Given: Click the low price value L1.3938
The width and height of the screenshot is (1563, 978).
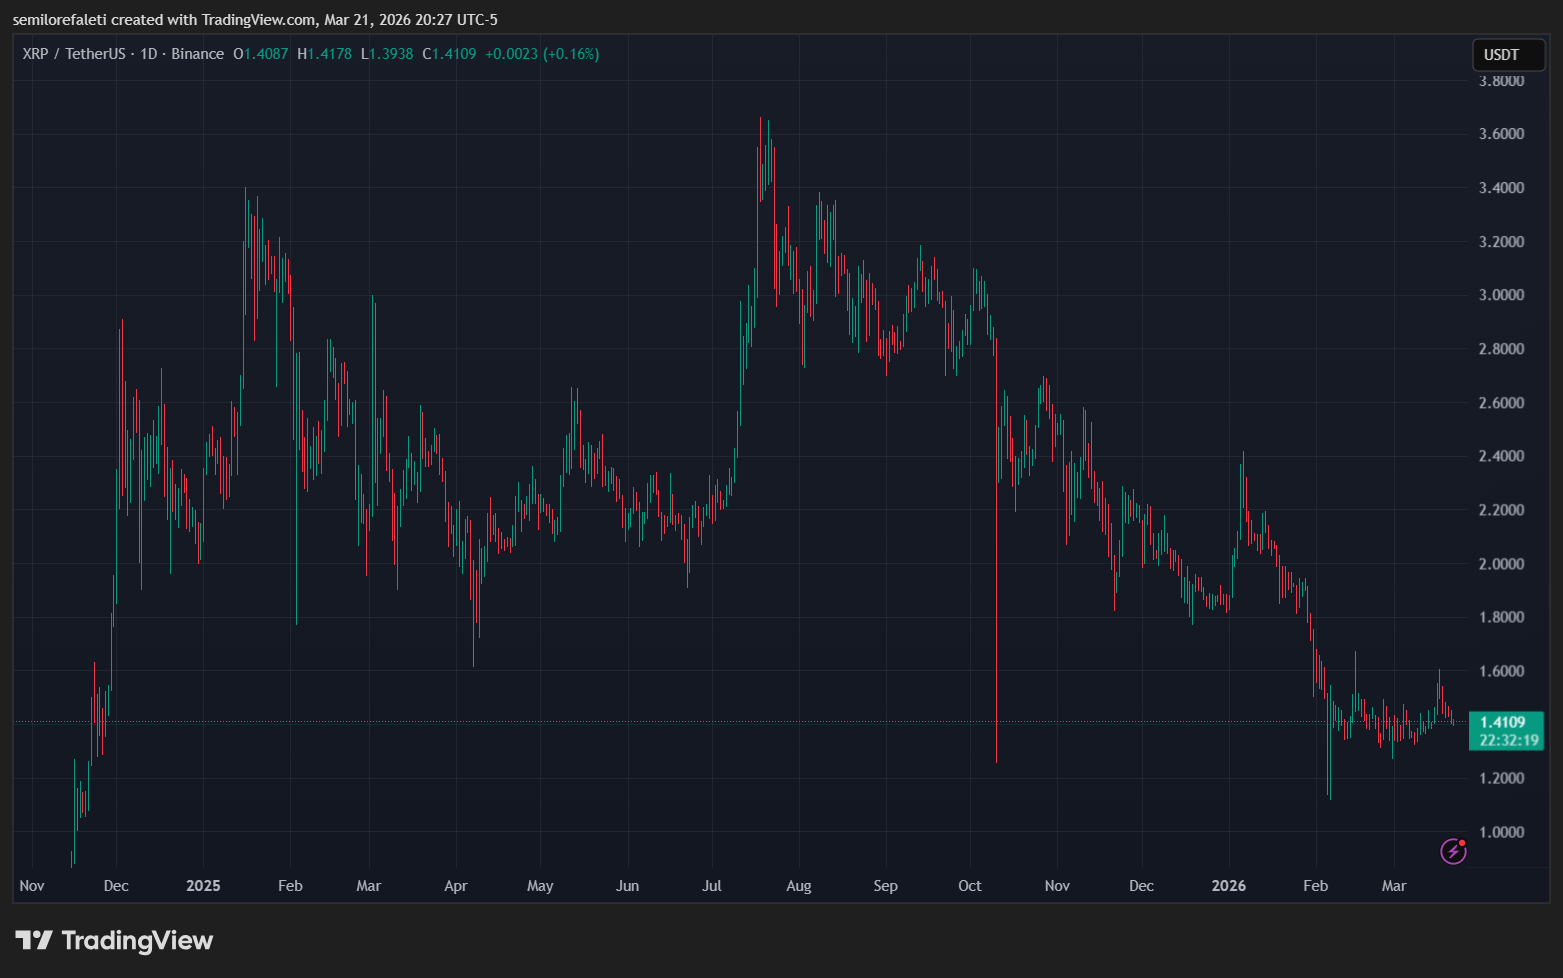Looking at the screenshot, I should [386, 54].
